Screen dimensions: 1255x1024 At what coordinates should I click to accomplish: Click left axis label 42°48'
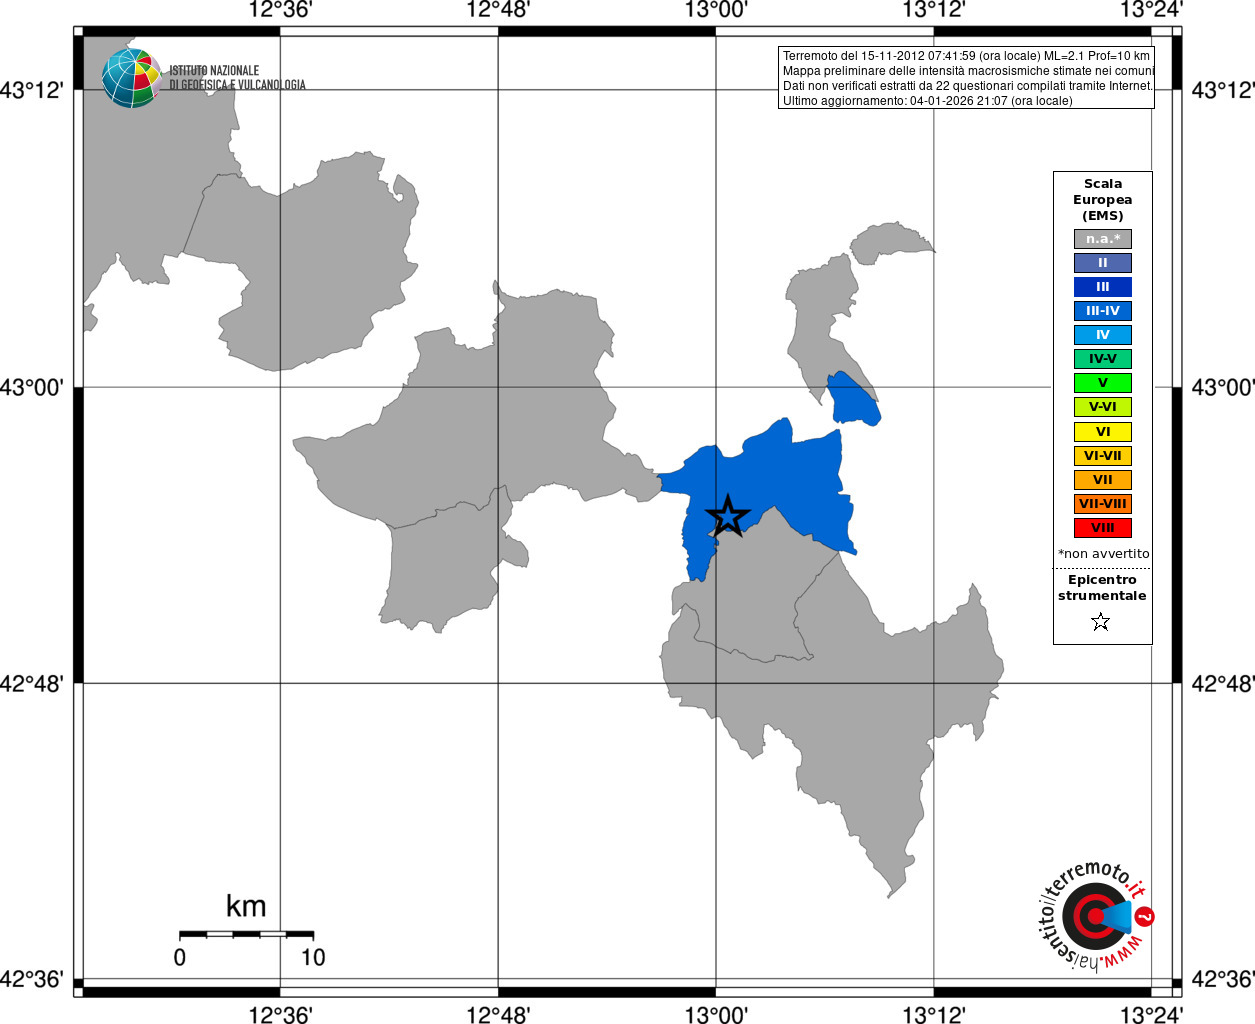[32, 683]
